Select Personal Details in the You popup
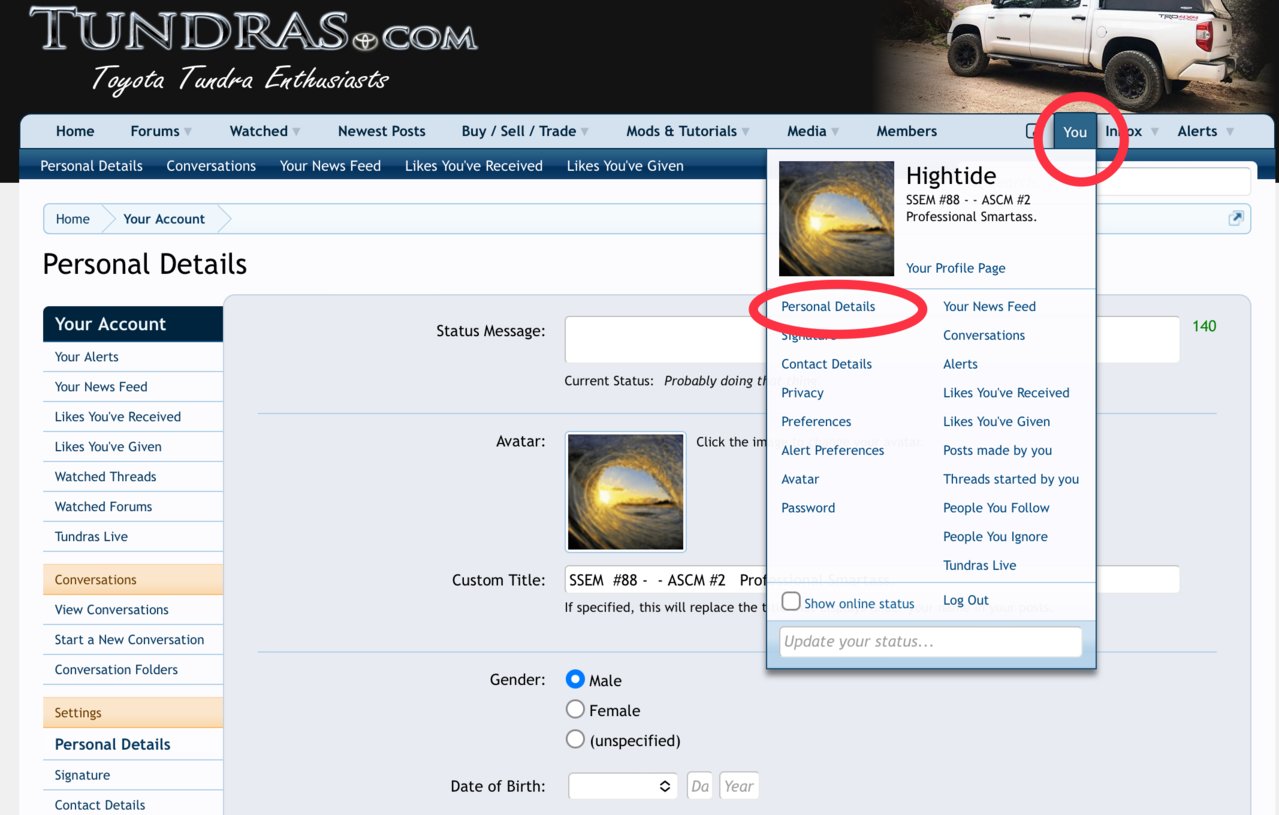The width and height of the screenshot is (1279, 815). (828, 306)
